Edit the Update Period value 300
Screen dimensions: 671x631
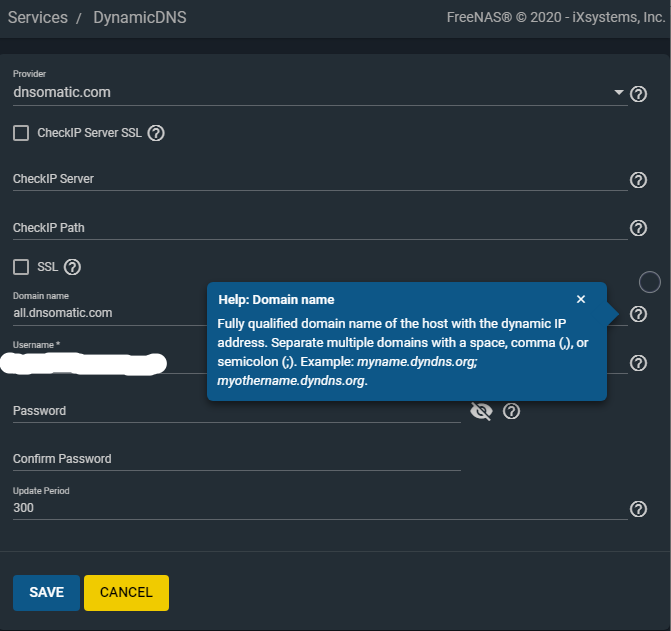pos(320,508)
